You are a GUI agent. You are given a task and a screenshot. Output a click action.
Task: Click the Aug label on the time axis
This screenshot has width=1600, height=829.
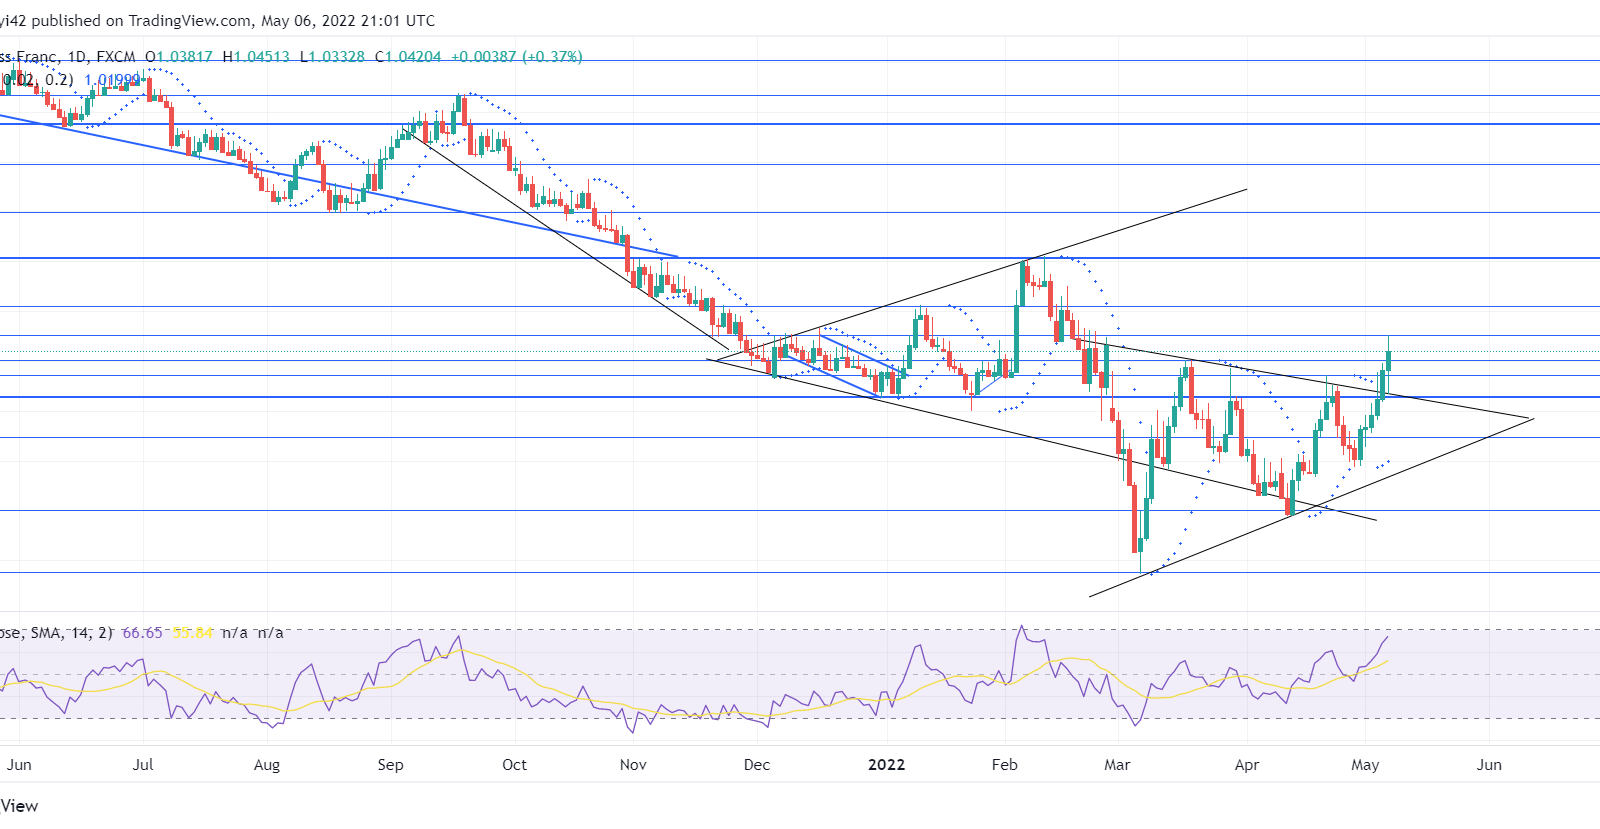[267, 765]
